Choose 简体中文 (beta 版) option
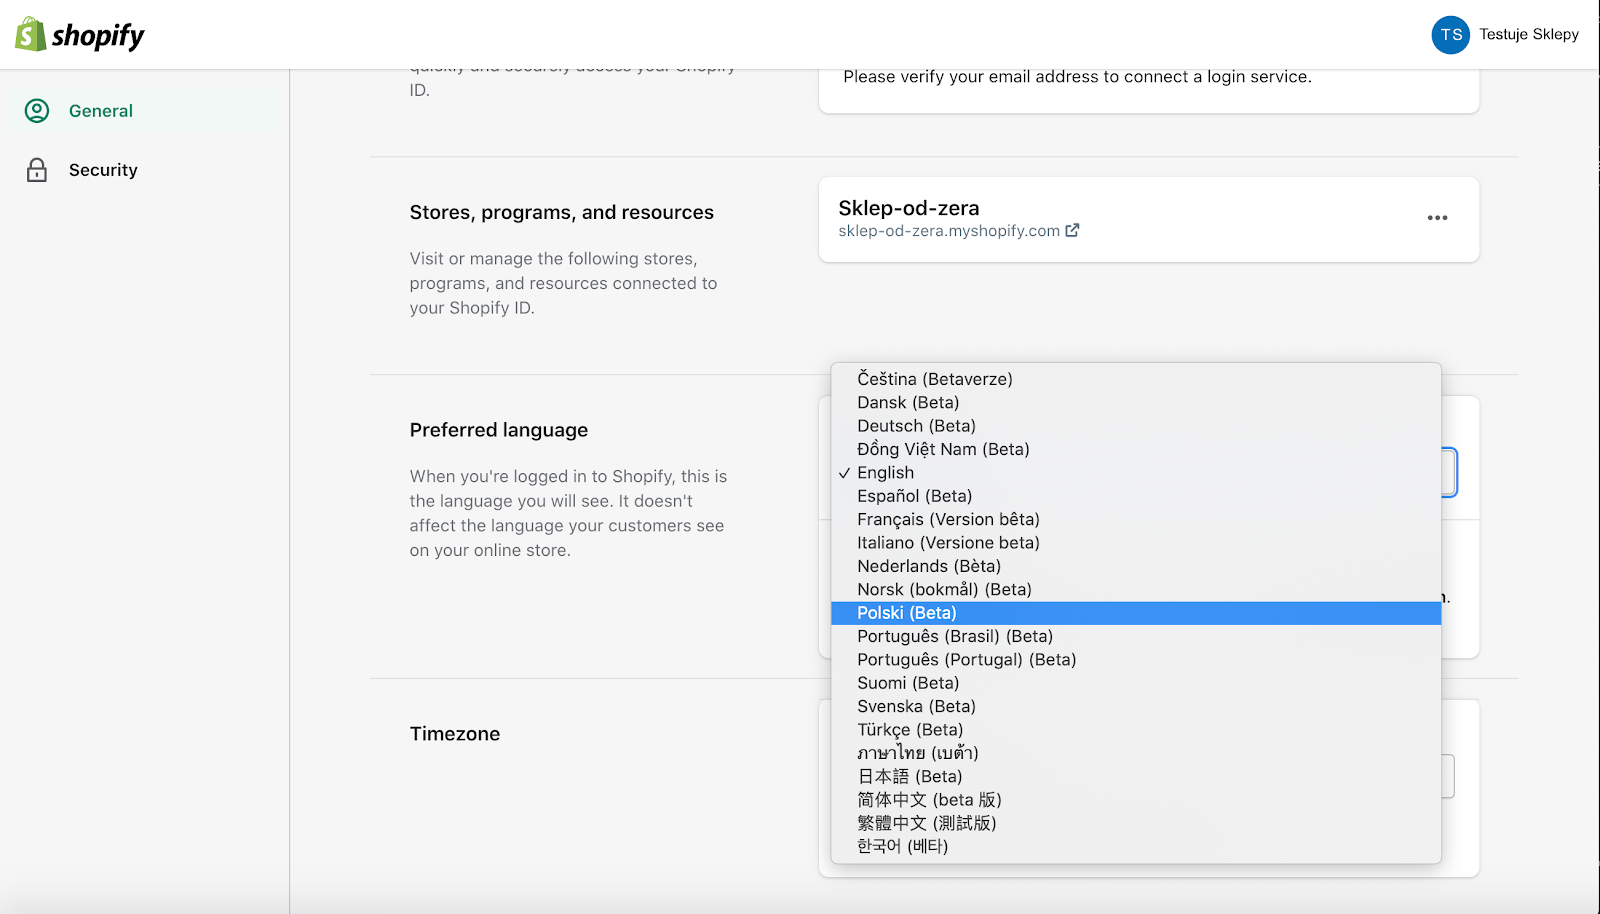Viewport: 1600px width, 914px height. click(1136, 800)
